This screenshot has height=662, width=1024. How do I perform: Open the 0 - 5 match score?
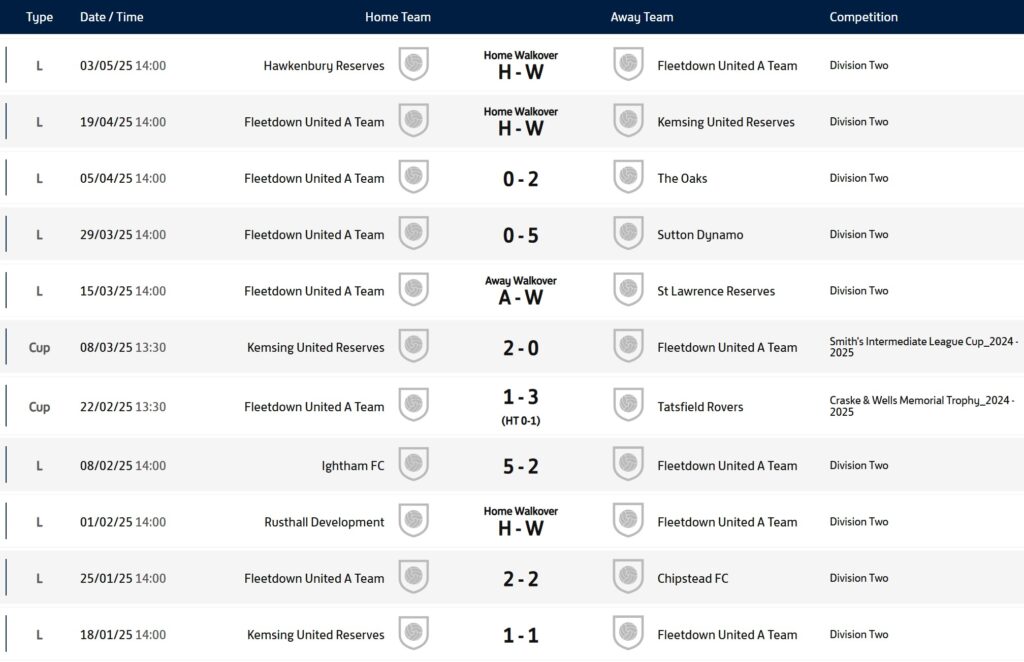(x=520, y=235)
